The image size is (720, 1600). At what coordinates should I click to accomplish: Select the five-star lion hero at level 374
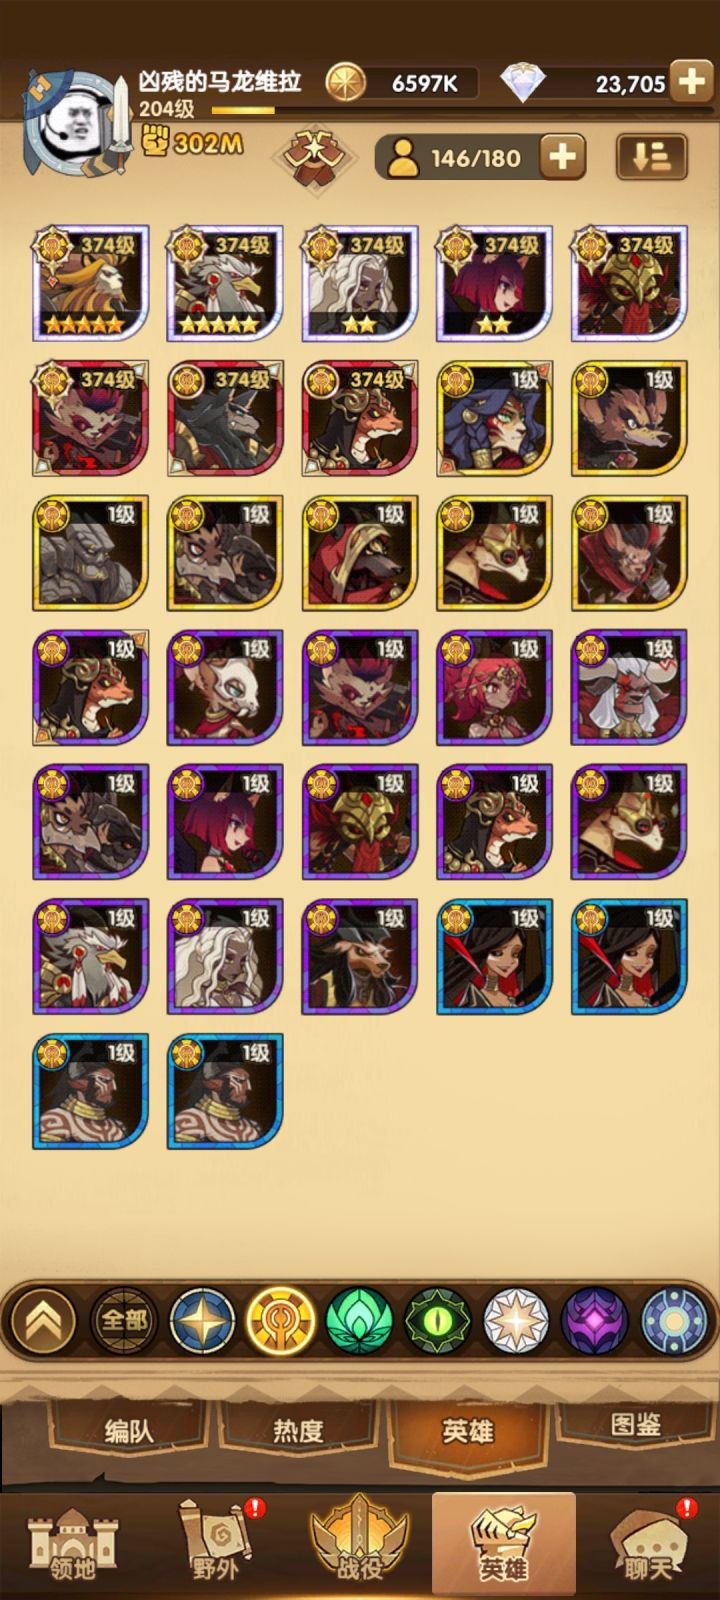pos(91,283)
